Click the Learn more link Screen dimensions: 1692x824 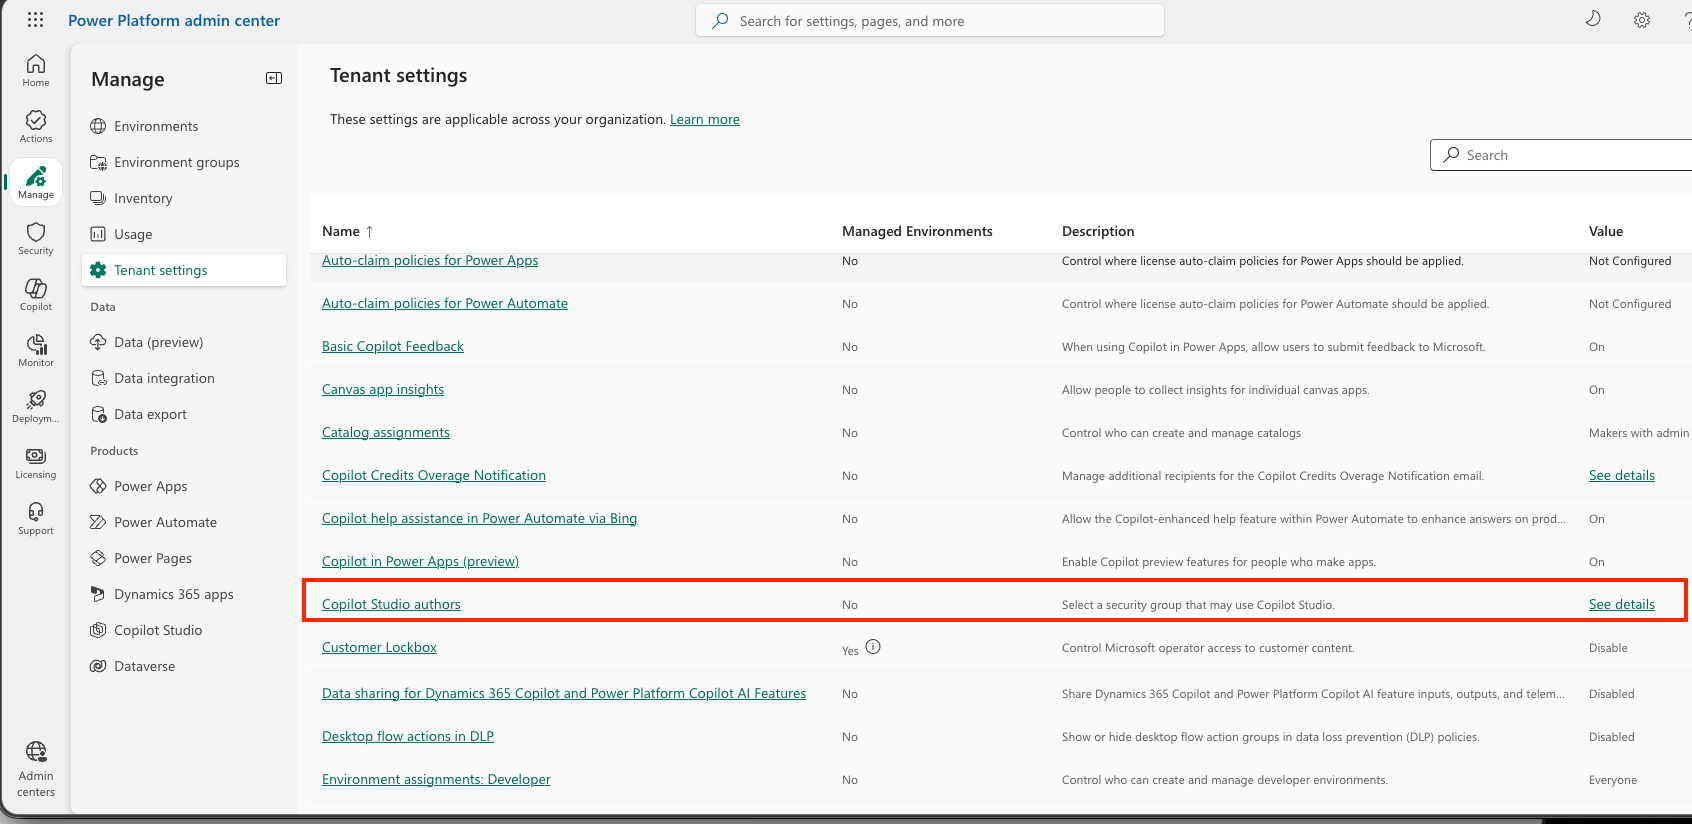click(x=704, y=119)
